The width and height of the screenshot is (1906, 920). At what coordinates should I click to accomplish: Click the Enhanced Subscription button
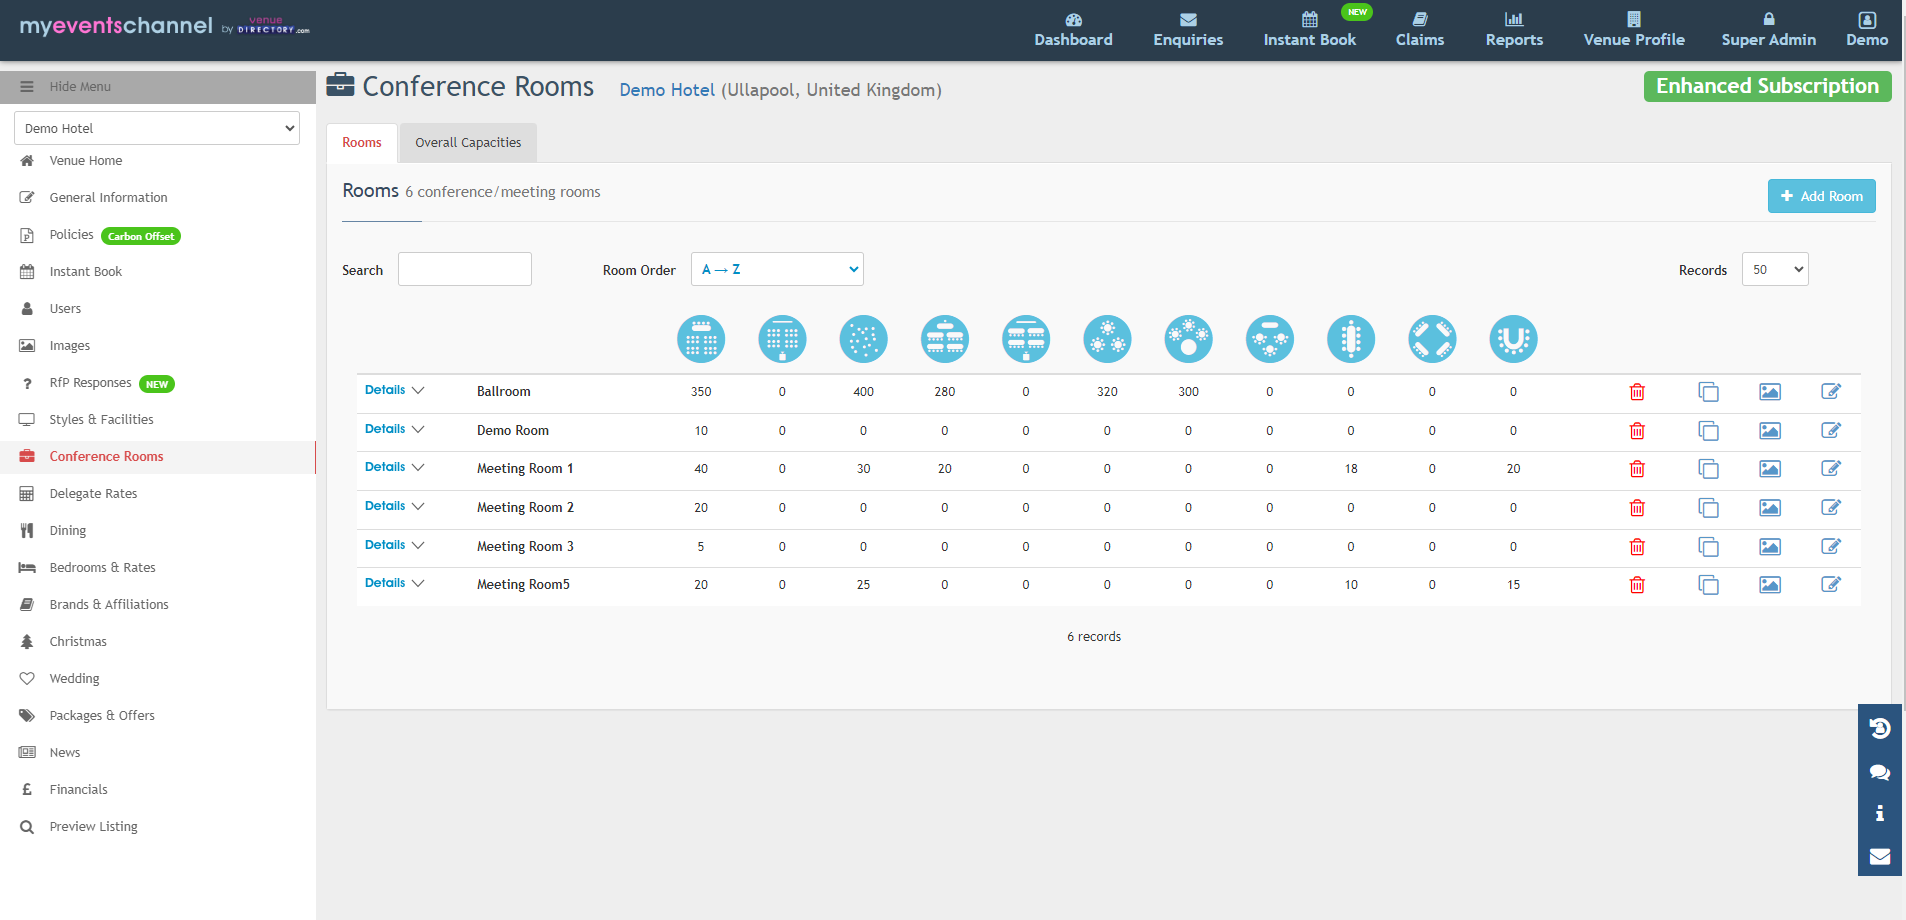click(x=1767, y=86)
